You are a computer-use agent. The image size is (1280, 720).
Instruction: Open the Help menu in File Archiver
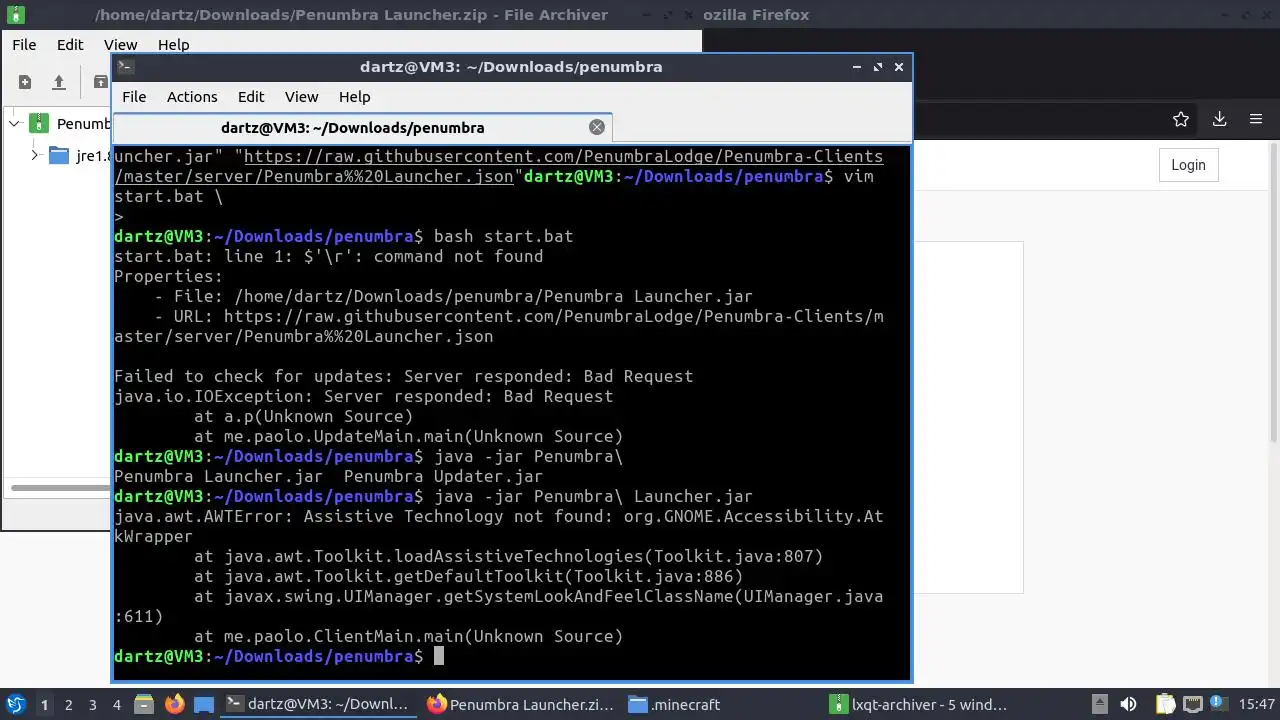[173, 45]
